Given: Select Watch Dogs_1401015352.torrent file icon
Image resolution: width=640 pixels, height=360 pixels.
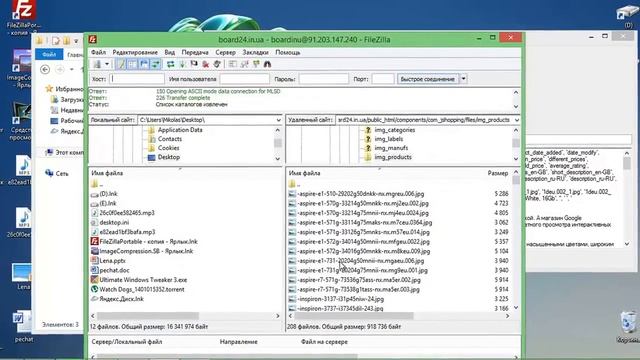Looking at the screenshot, I should (95, 289).
